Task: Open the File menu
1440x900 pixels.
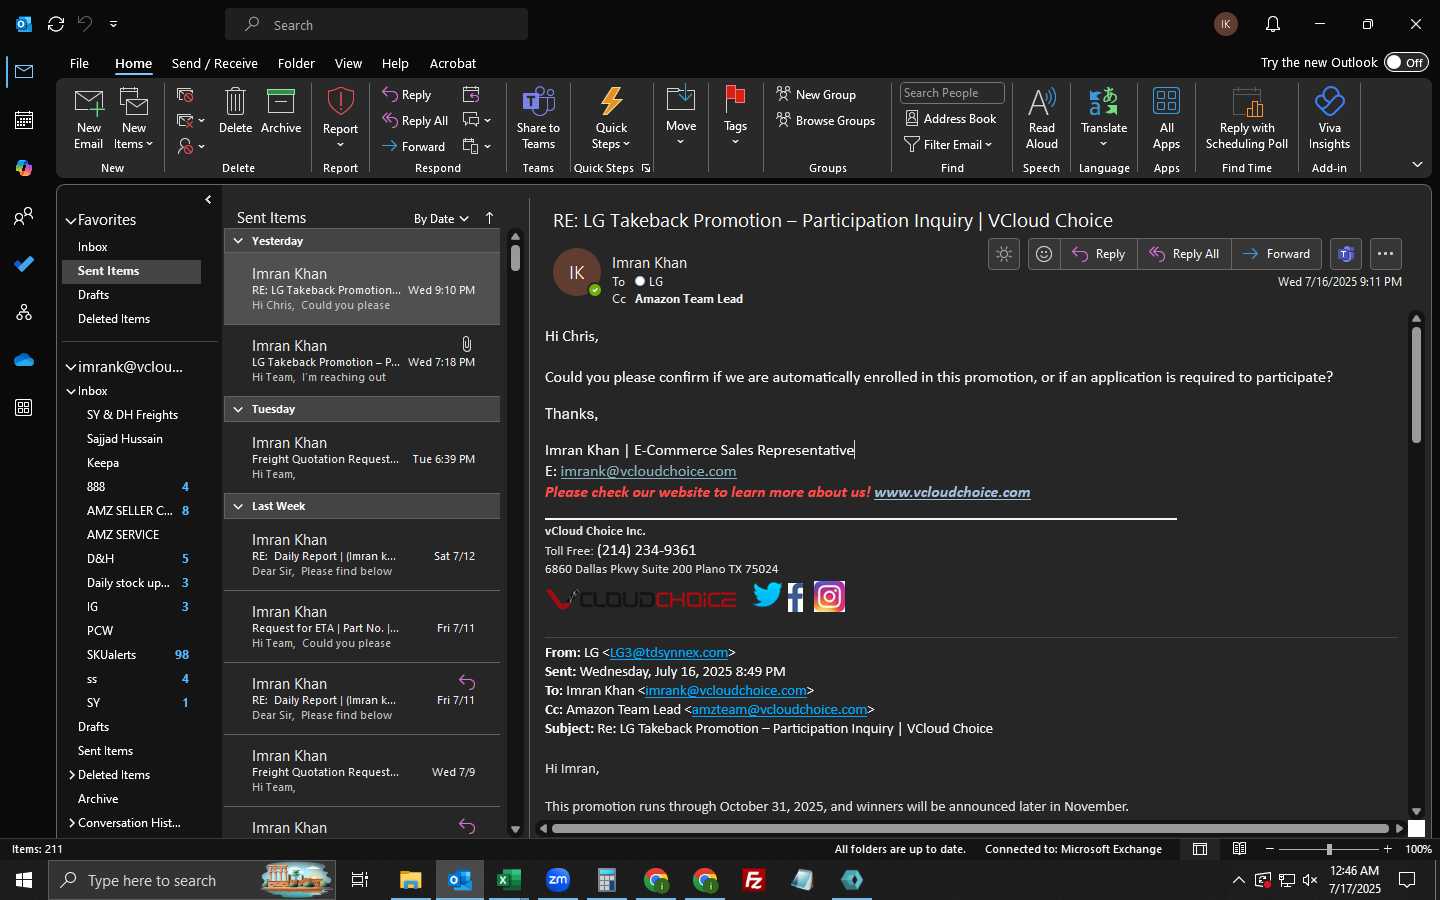Action: pyautogui.click(x=79, y=63)
